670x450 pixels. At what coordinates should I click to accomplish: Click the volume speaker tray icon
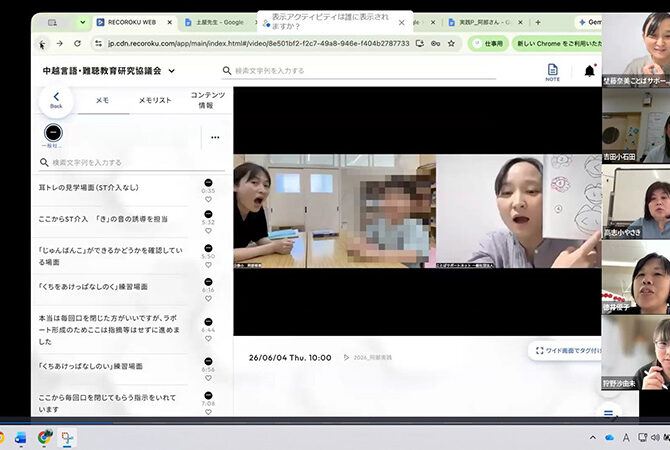tap(655, 438)
